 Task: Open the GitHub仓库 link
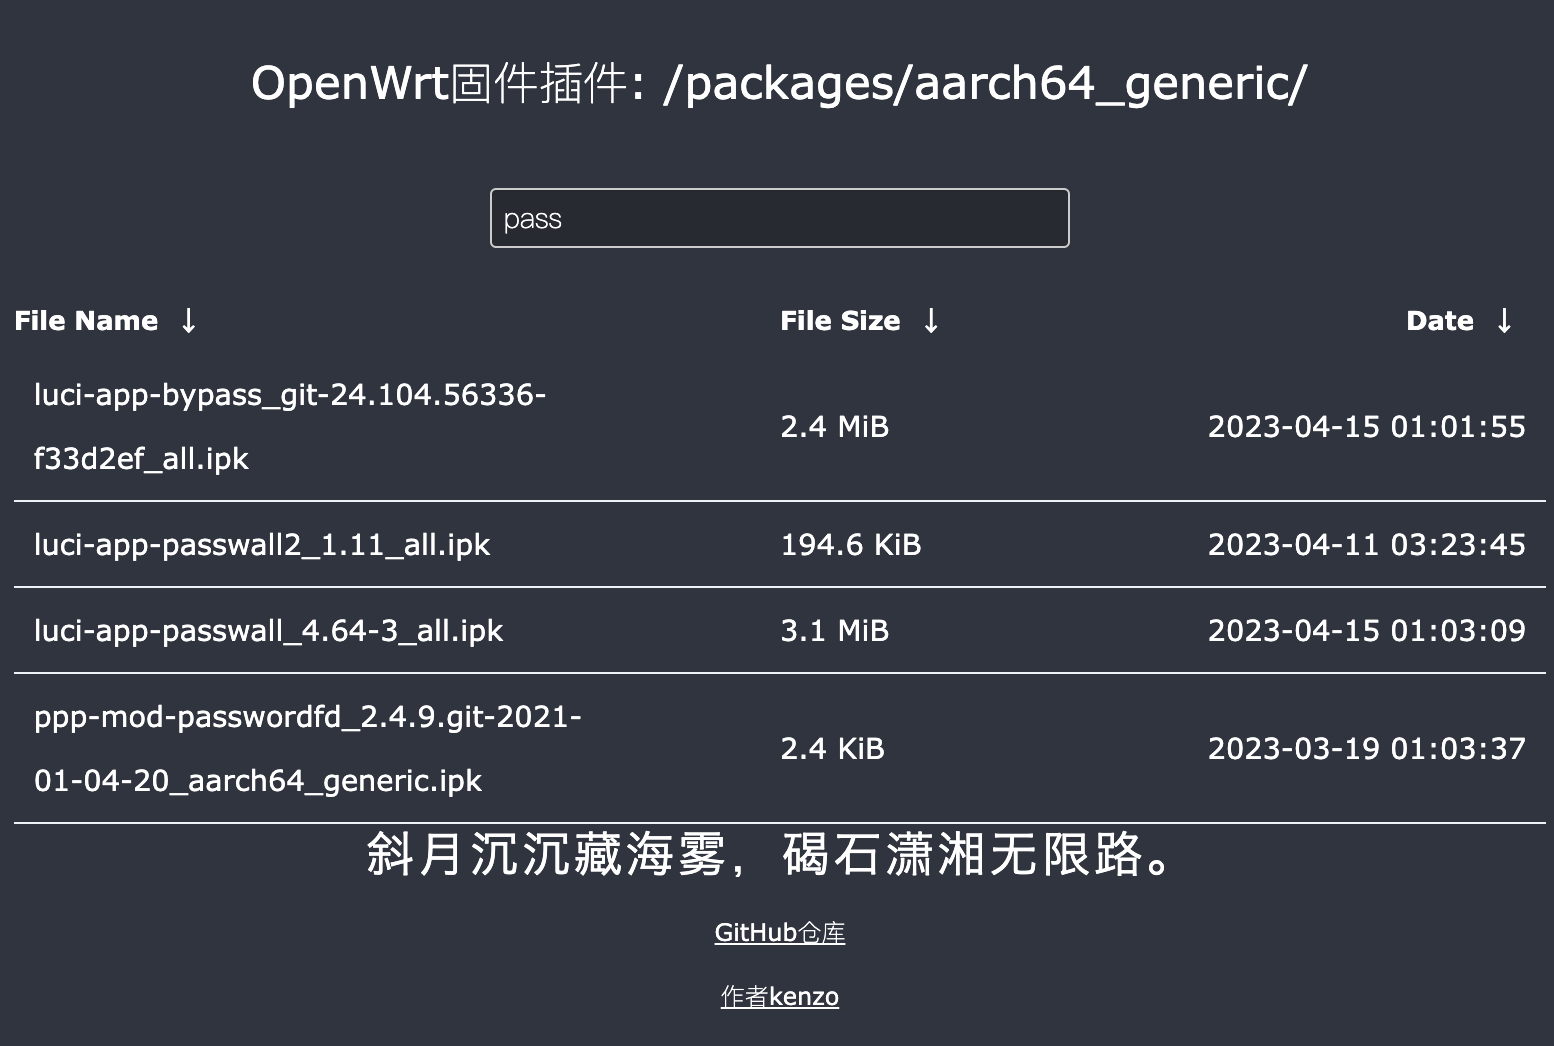(x=779, y=933)
